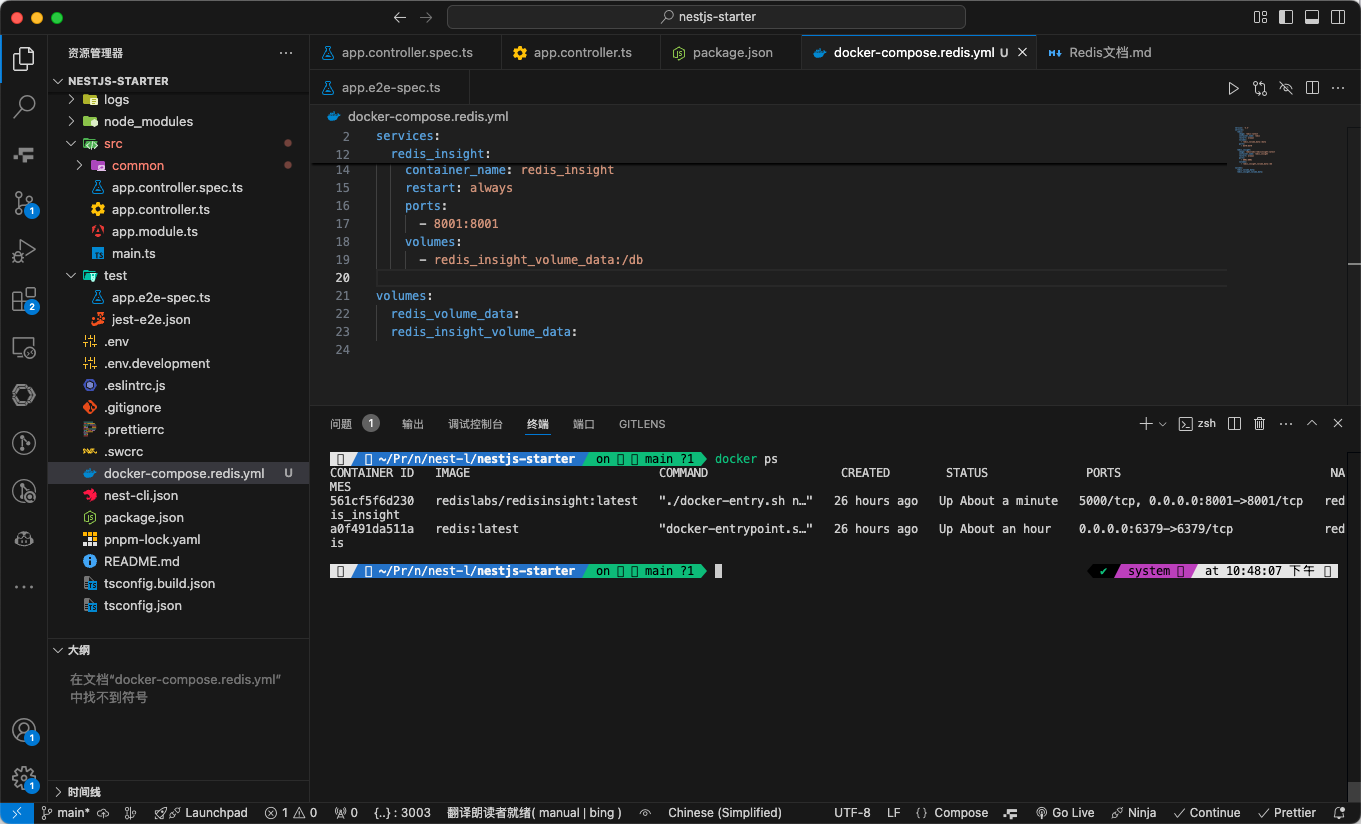Screen dimensions: 1361x824
Task: Open Source Control view with badge
Action: tap(24, 203)
